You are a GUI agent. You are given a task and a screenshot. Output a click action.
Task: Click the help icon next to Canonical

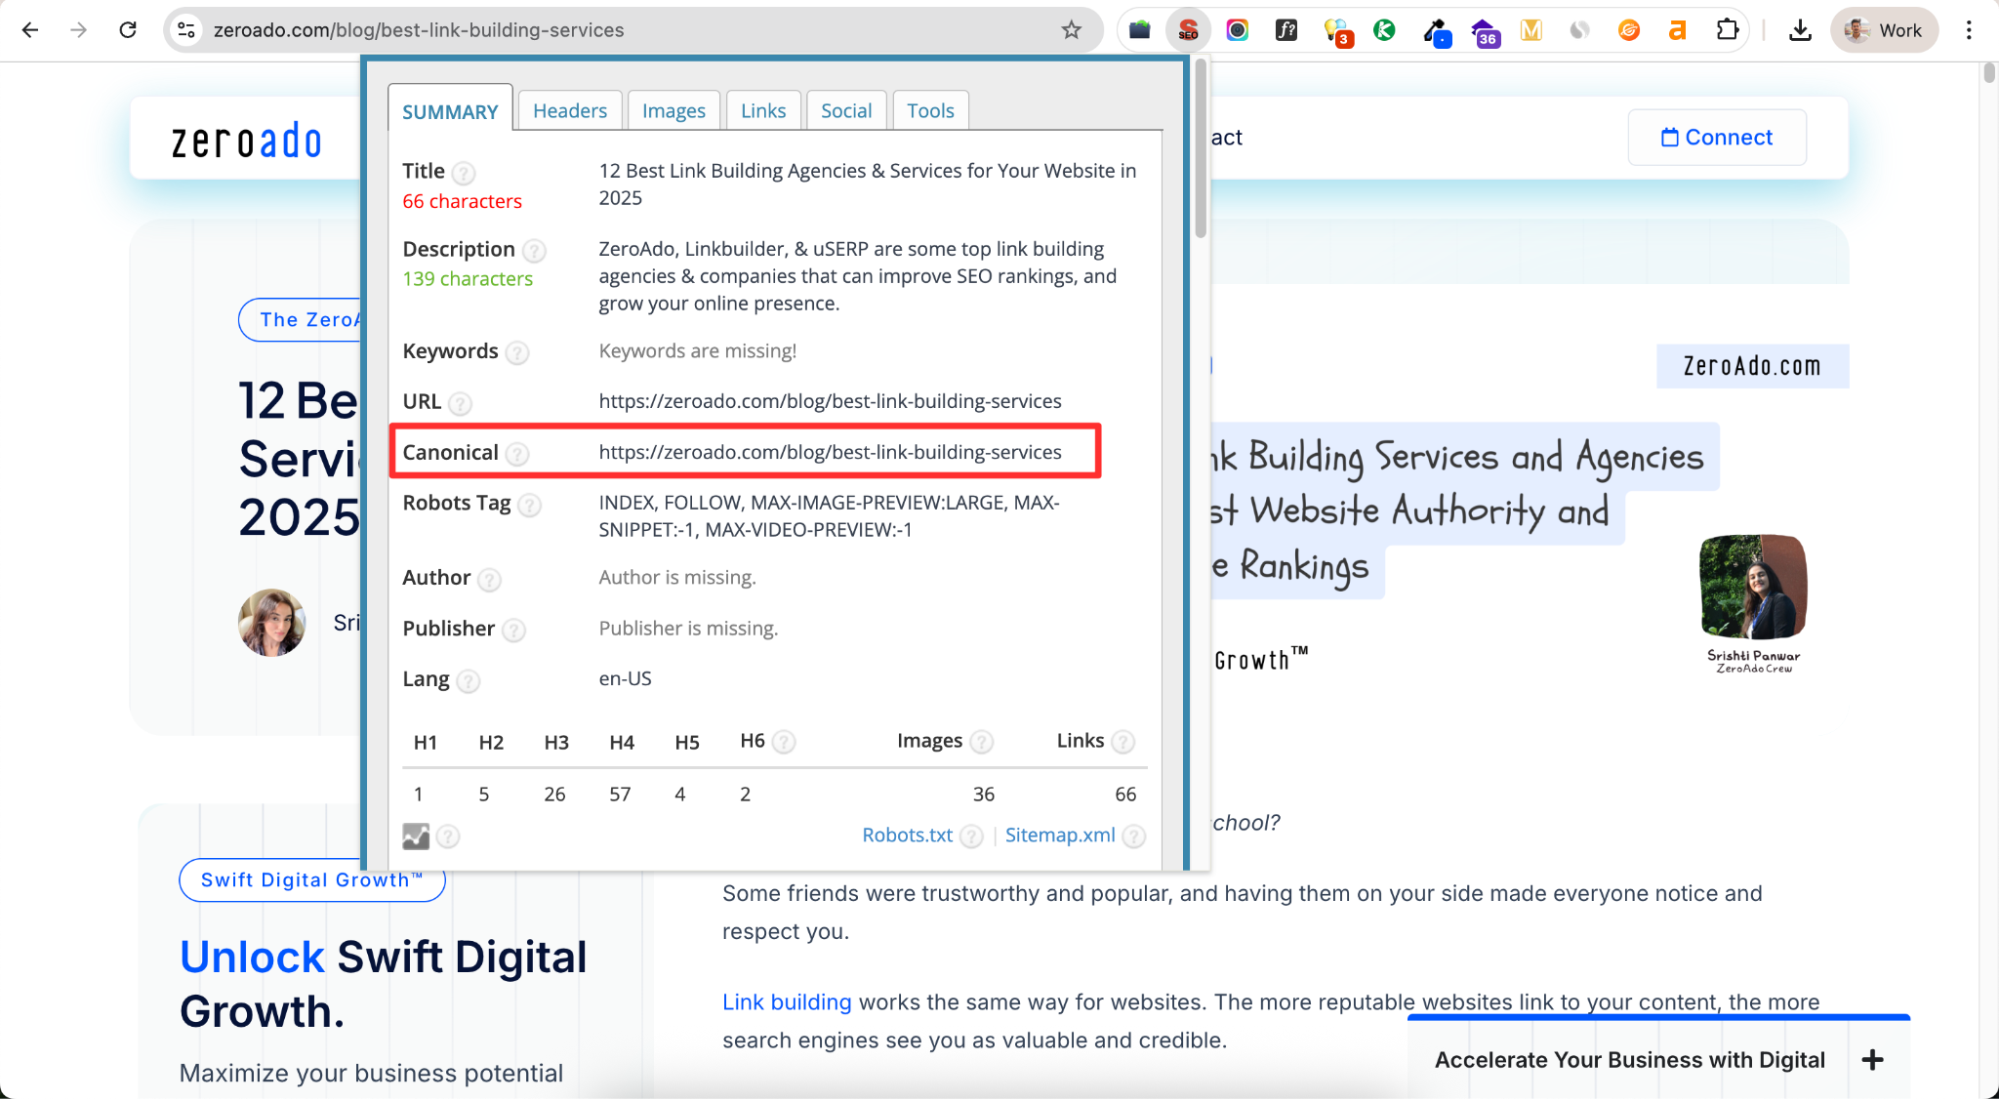(518, 453)
